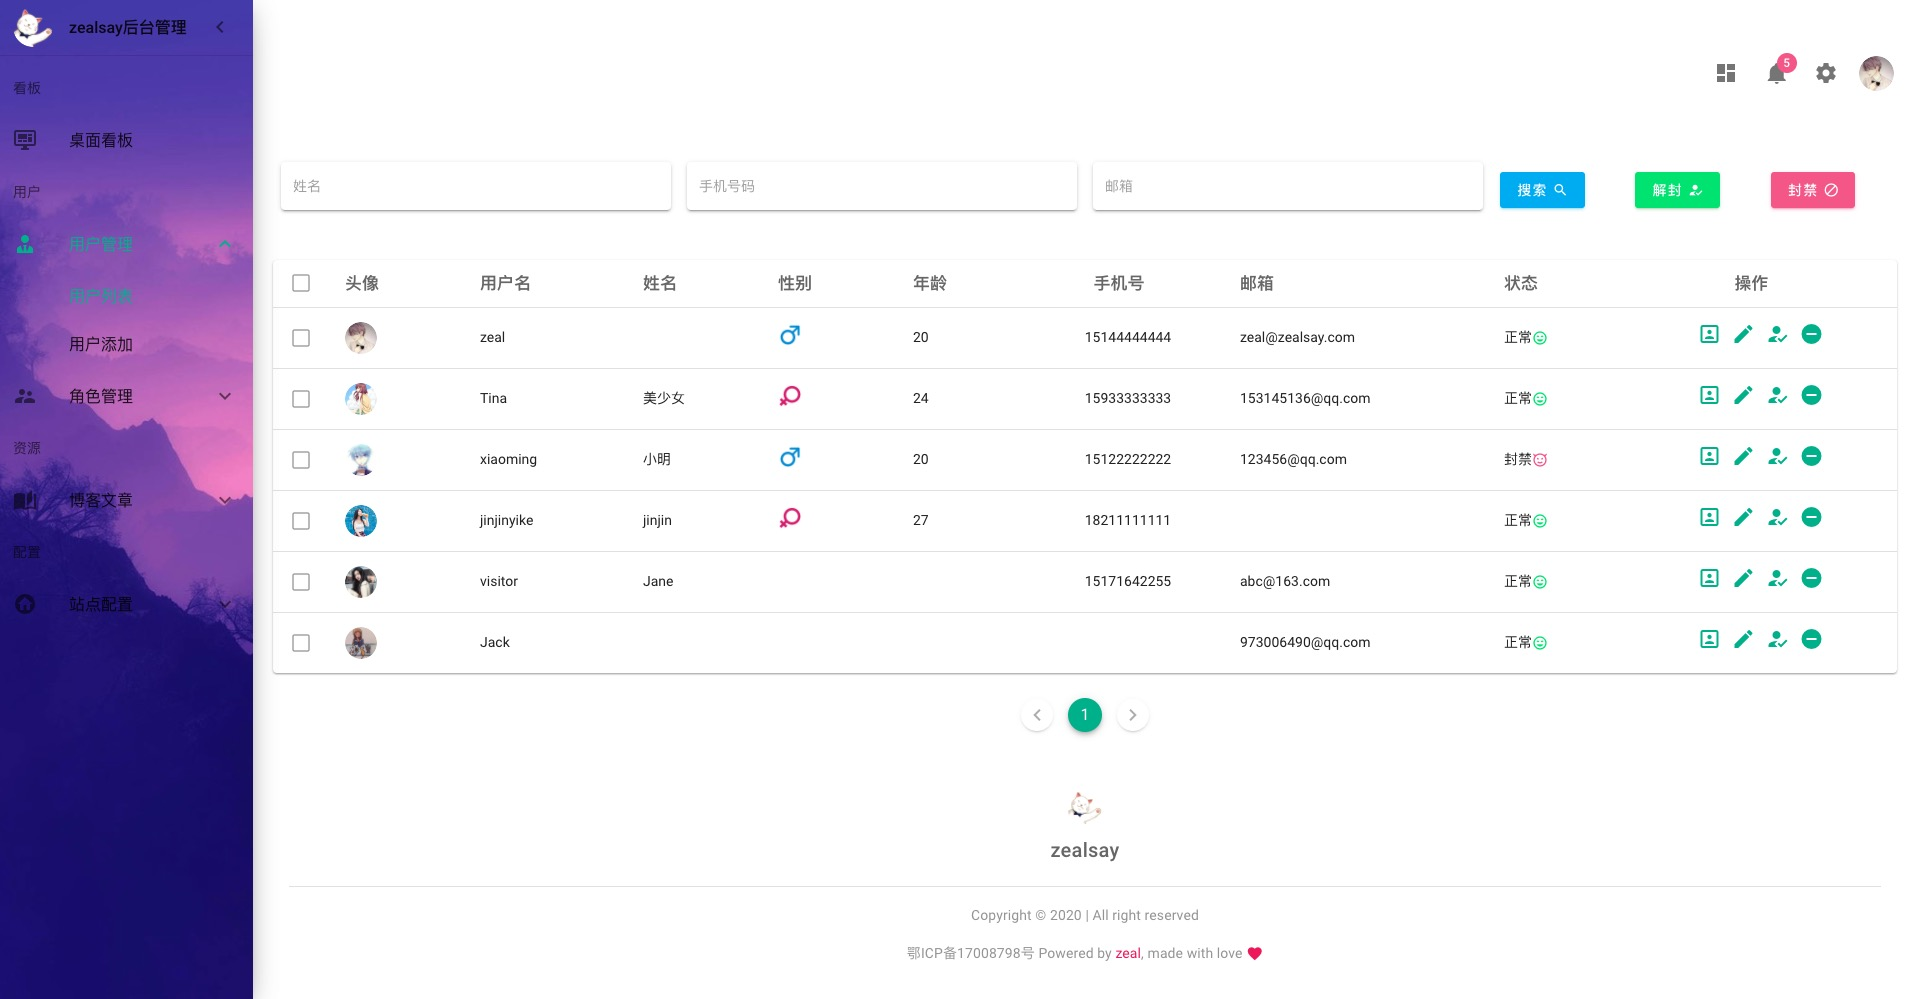Screen dimensions: 1916x999
Task: Edit user Tina with the pencil icon
Action: pos(1743,395)
